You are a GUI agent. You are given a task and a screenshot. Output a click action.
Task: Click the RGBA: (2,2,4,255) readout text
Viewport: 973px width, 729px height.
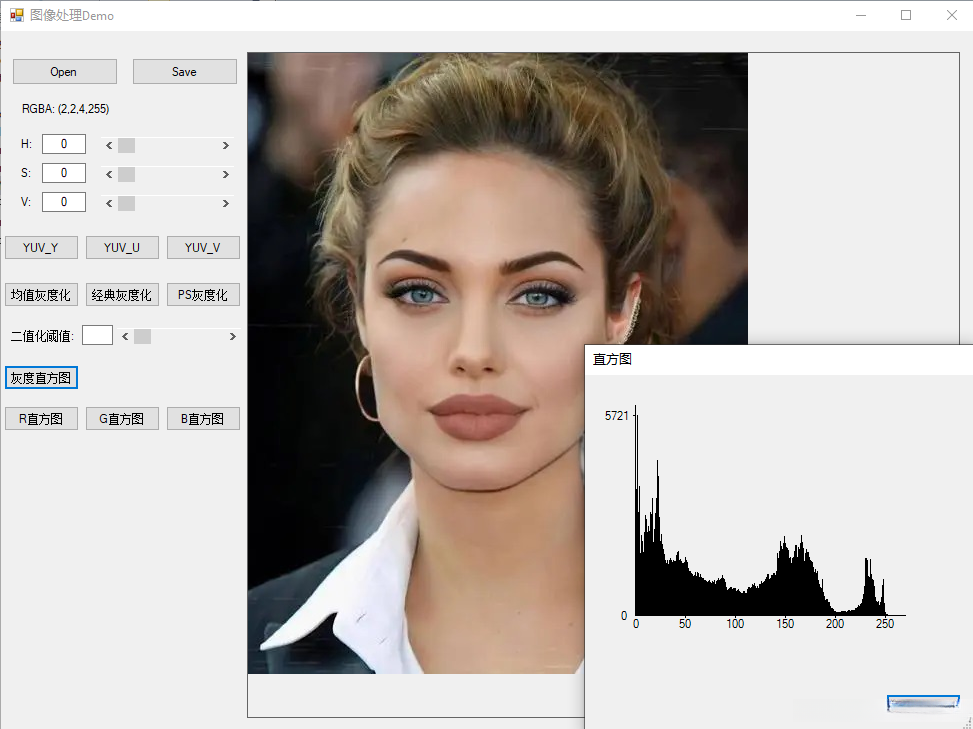(x=66, y=109)
